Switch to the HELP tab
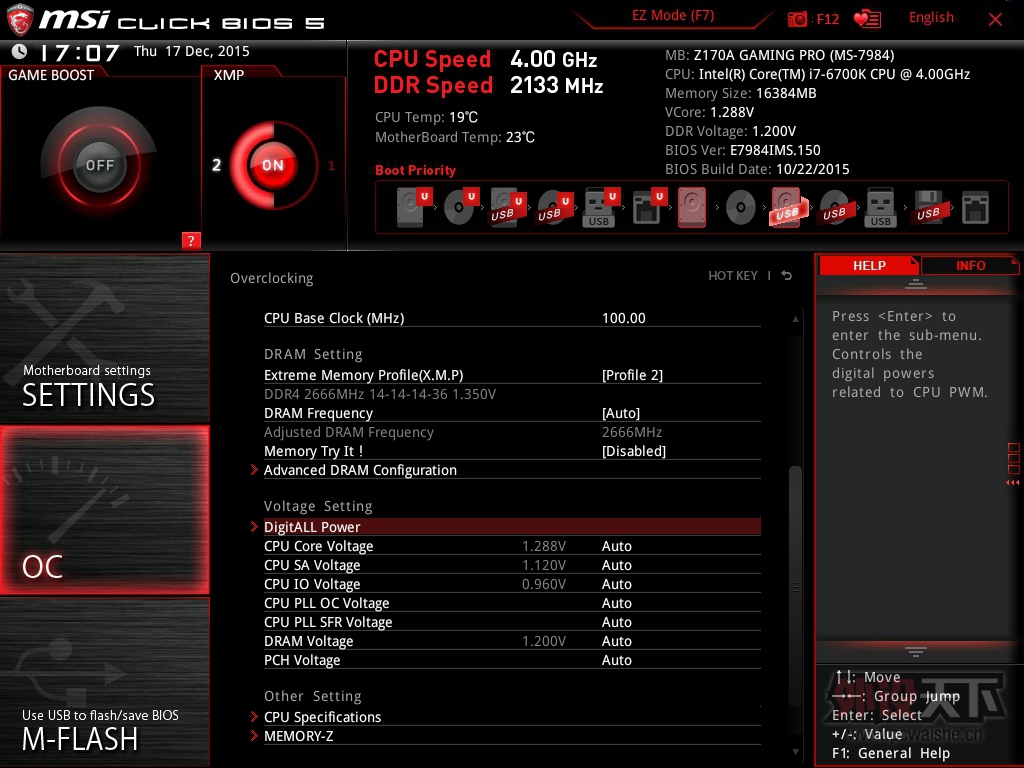The image size is (1024, 768). [x=869, y=265]
